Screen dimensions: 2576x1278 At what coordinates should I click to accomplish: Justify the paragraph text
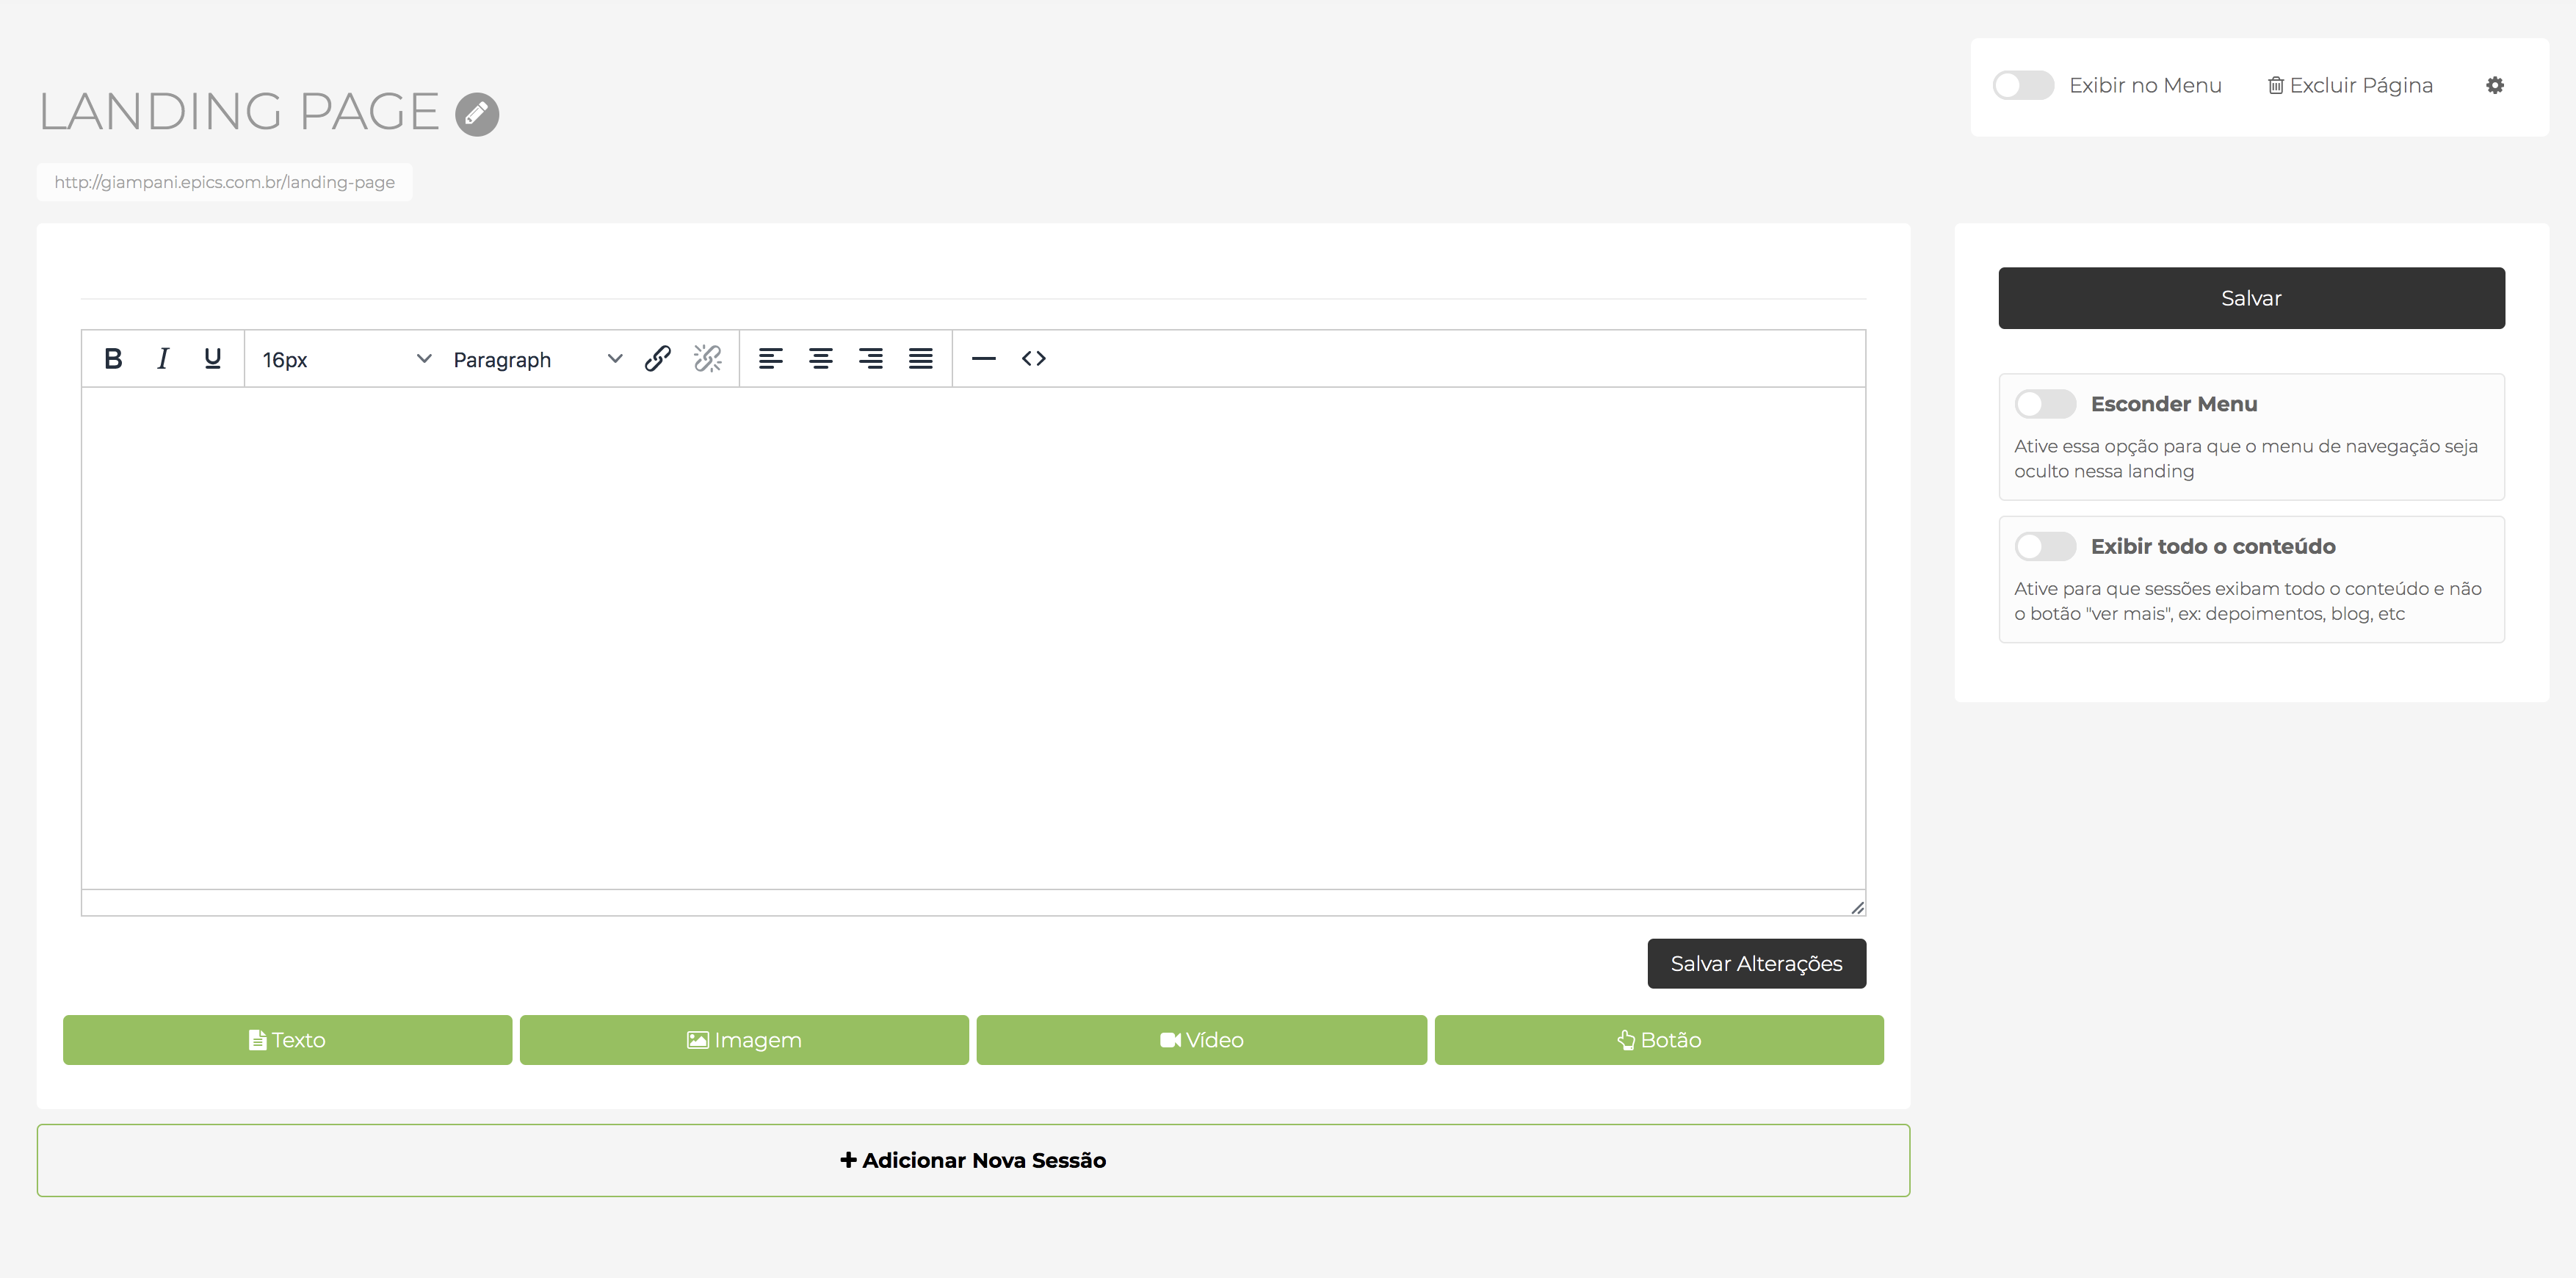point(920,358)
